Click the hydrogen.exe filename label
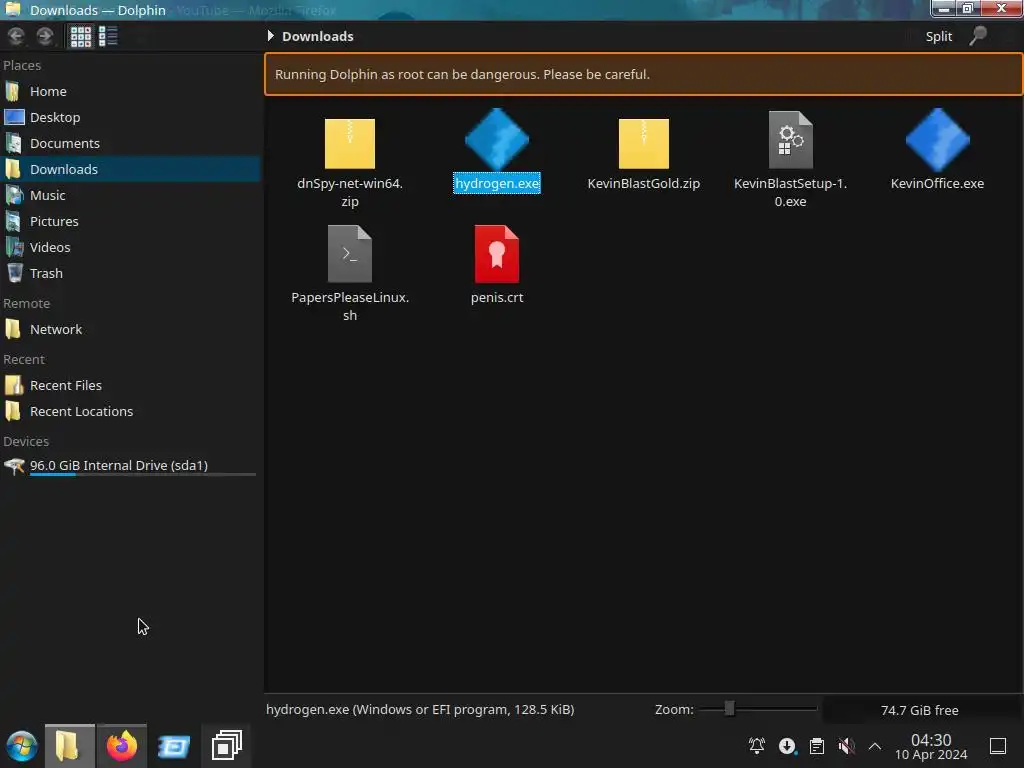 tap(497, 184)
